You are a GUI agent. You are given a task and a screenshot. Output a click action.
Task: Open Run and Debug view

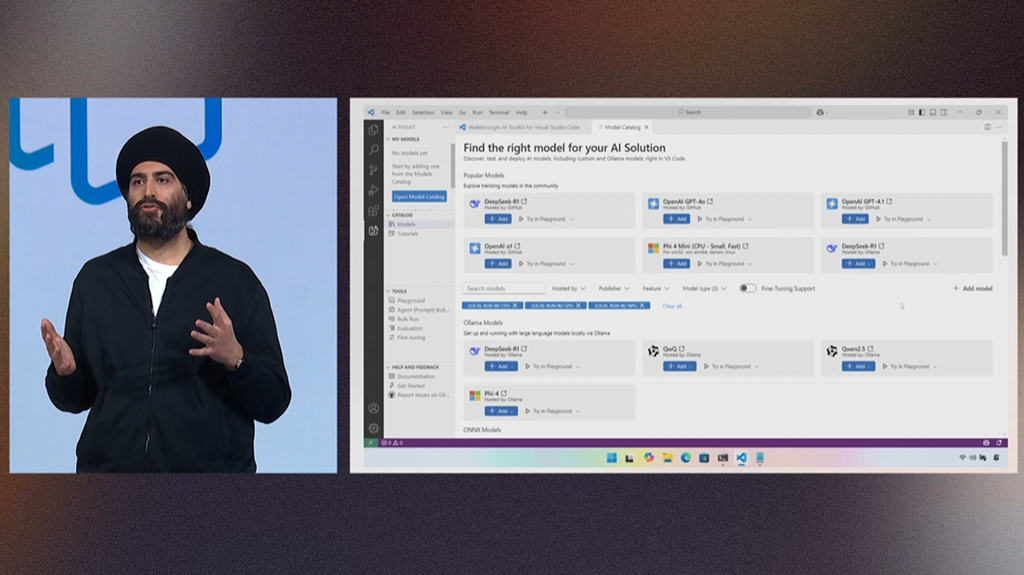[374, 190]
